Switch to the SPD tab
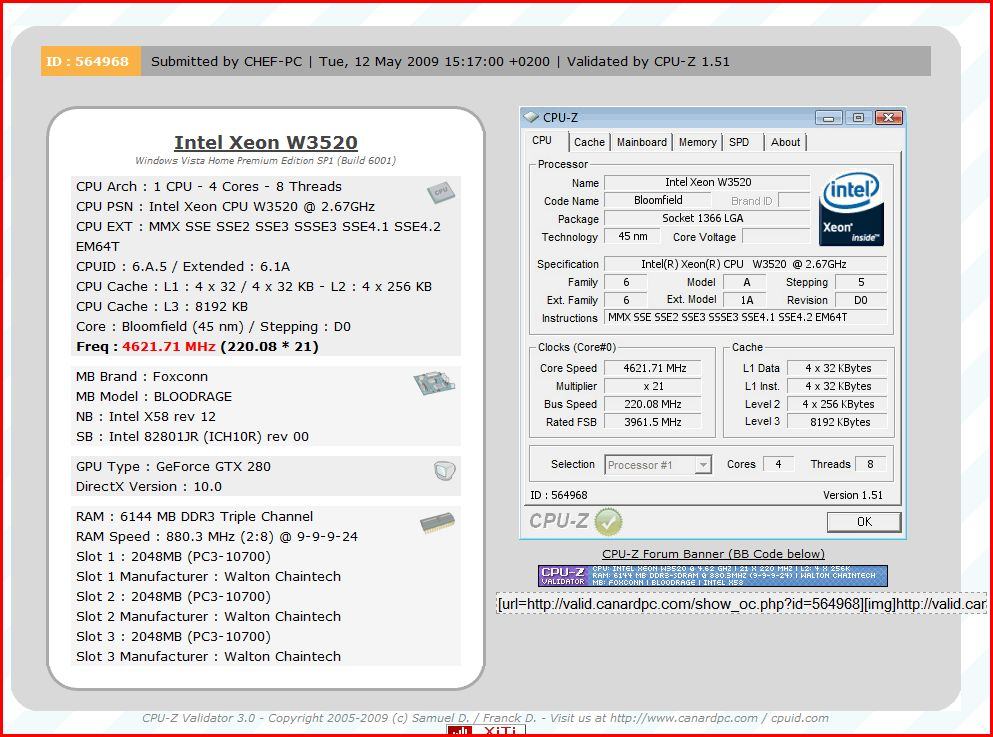The width and height of the screenshot is (993, 737). 739,142
